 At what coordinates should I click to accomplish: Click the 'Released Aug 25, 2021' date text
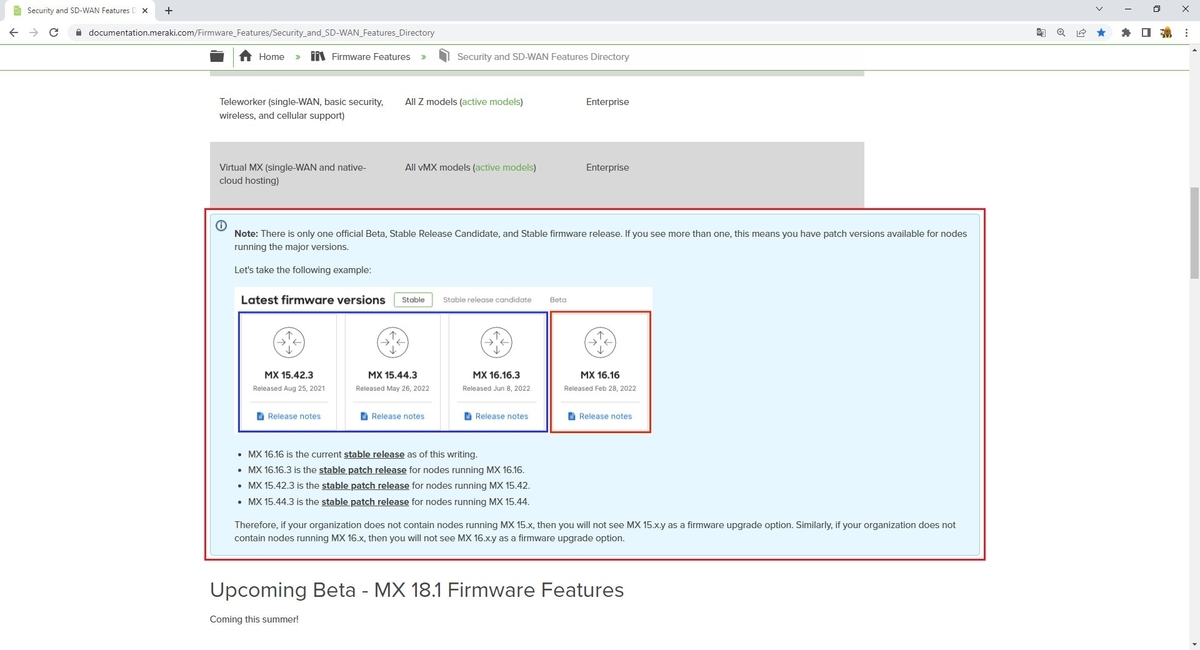pyautogui.click(x=288, y=388)
